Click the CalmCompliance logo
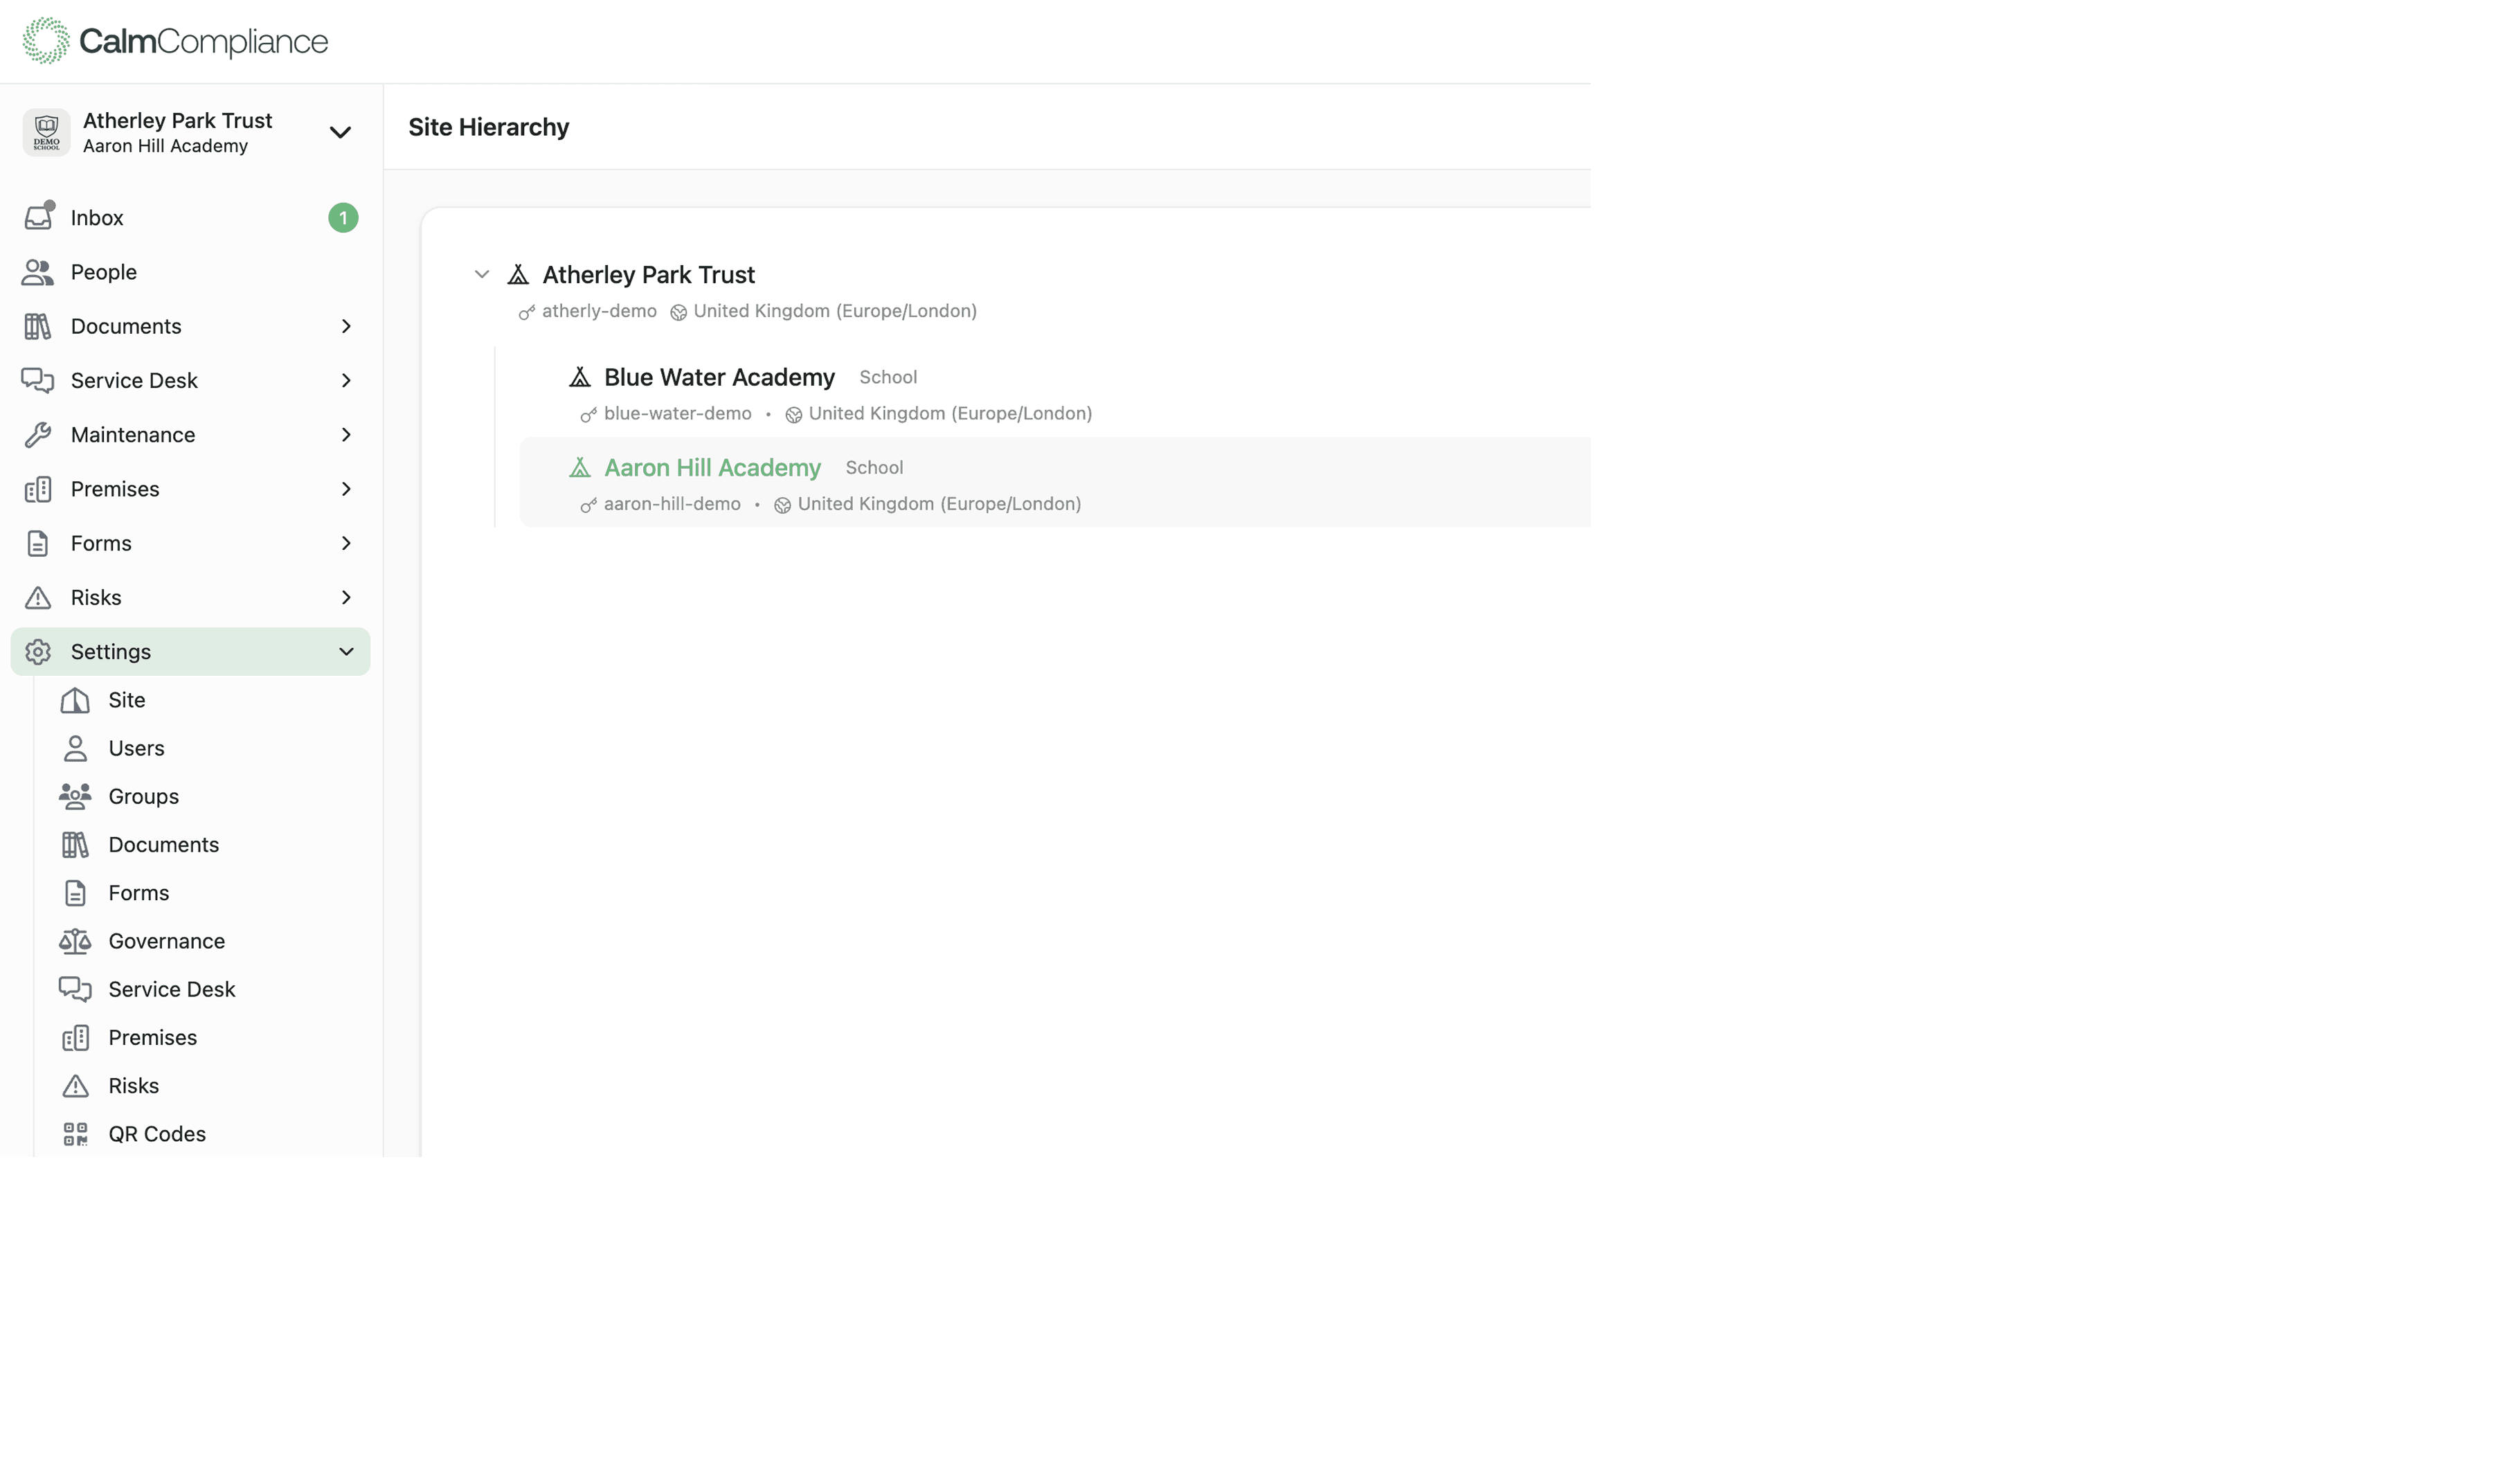Image resolution: width=2520 pixels, height=1468 pixels. 175,41
